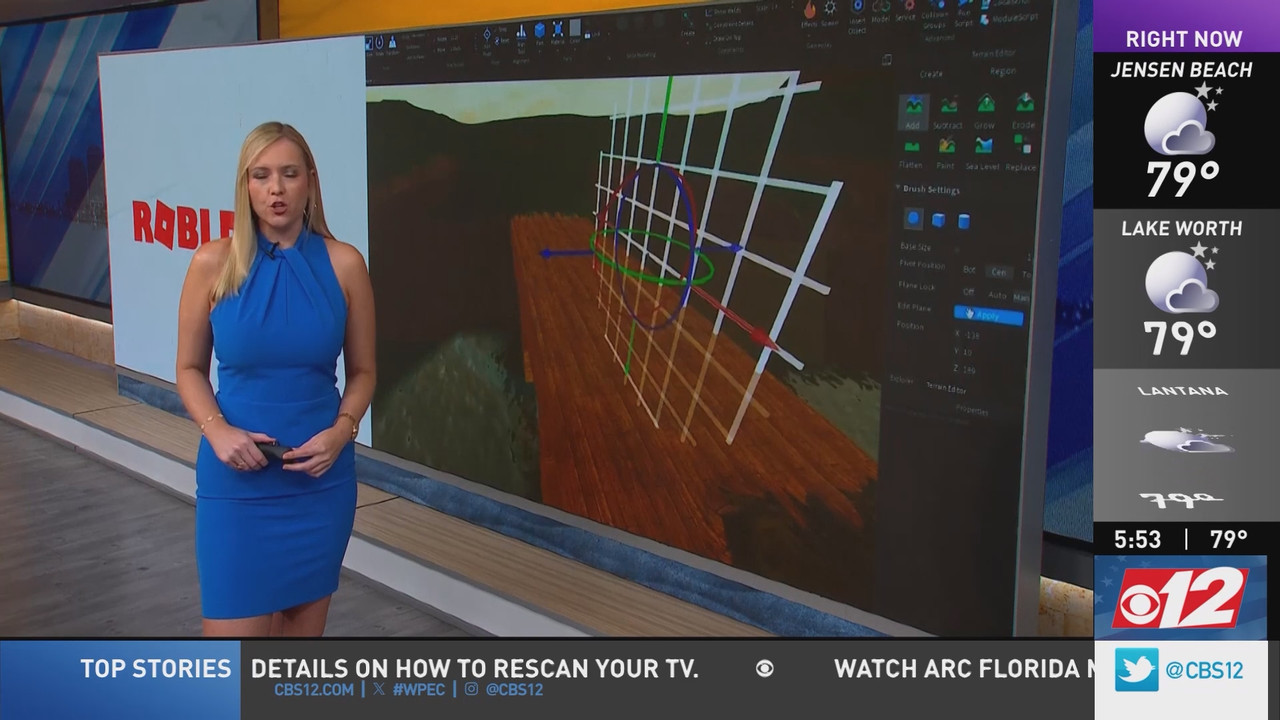Click the CBS12.COM link text
This screenshot has height=720, width=1280.
tap(314, 690)
